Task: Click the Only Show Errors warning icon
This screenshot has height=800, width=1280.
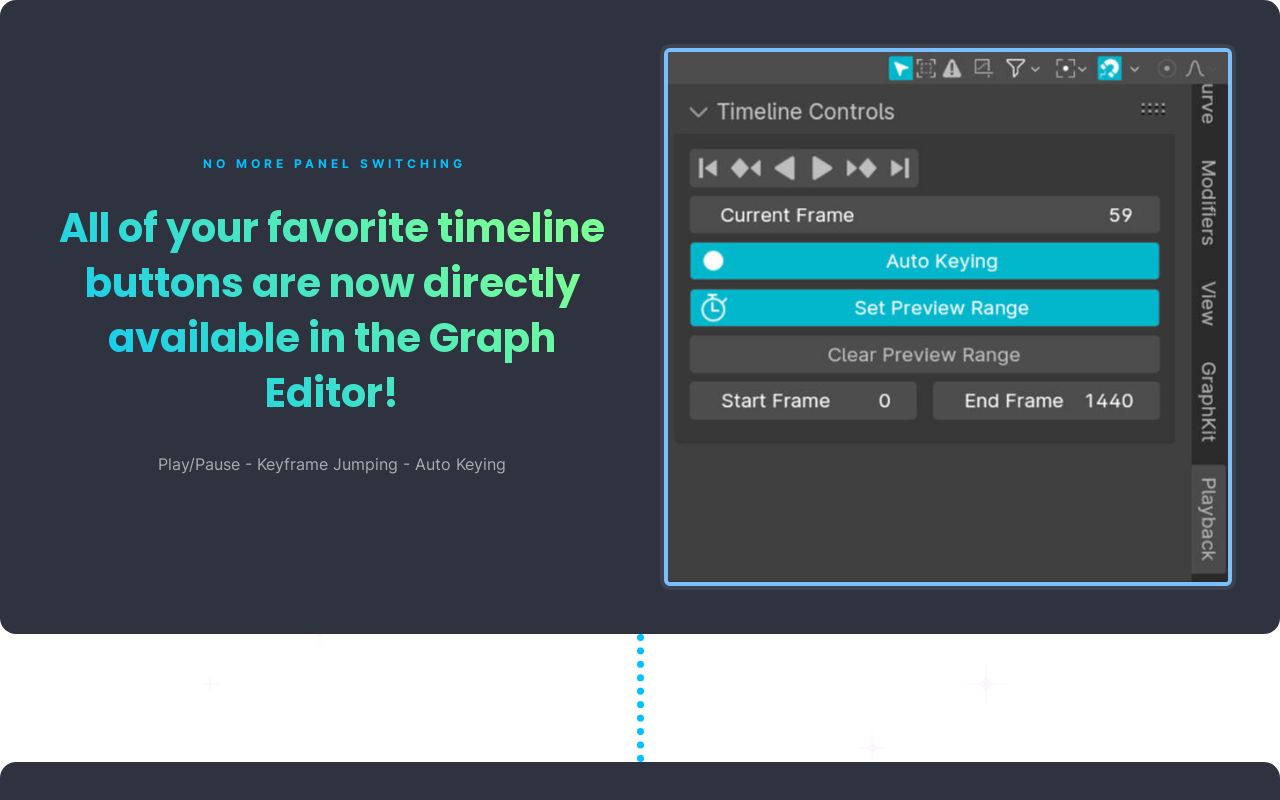Action: coord(952,68)
